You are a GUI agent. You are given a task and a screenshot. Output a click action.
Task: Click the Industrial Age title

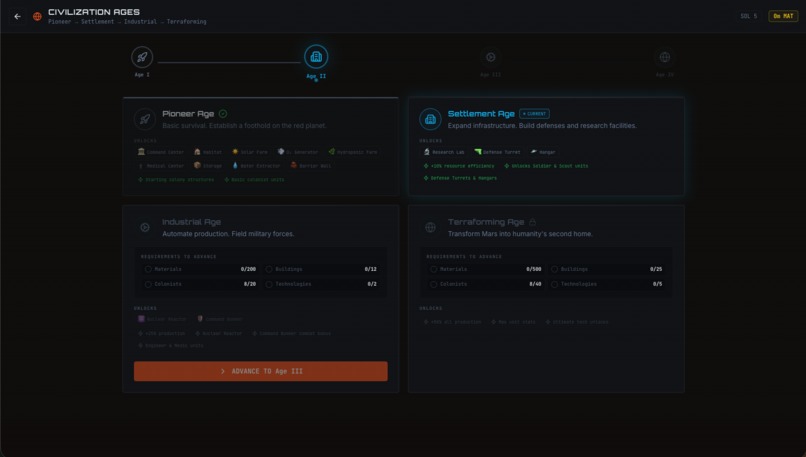pos(191,222)
